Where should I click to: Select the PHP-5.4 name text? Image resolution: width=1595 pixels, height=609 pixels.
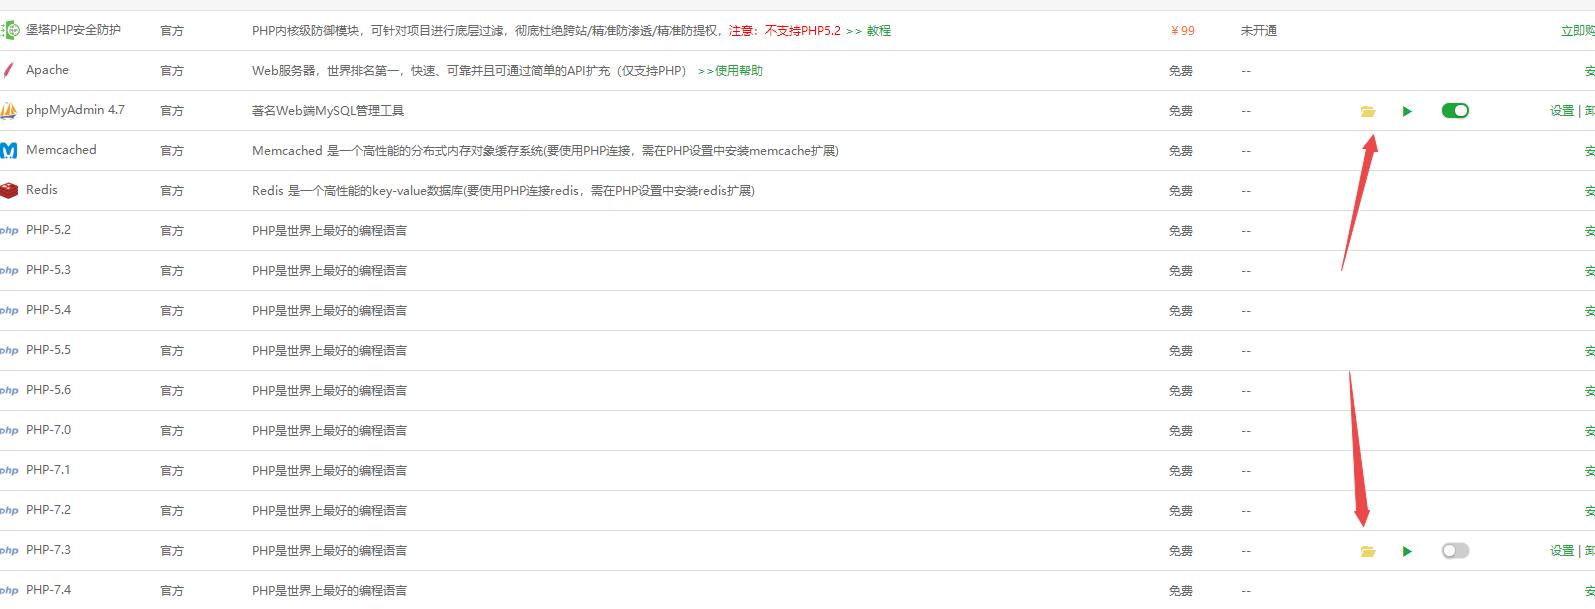coord(48,310)
